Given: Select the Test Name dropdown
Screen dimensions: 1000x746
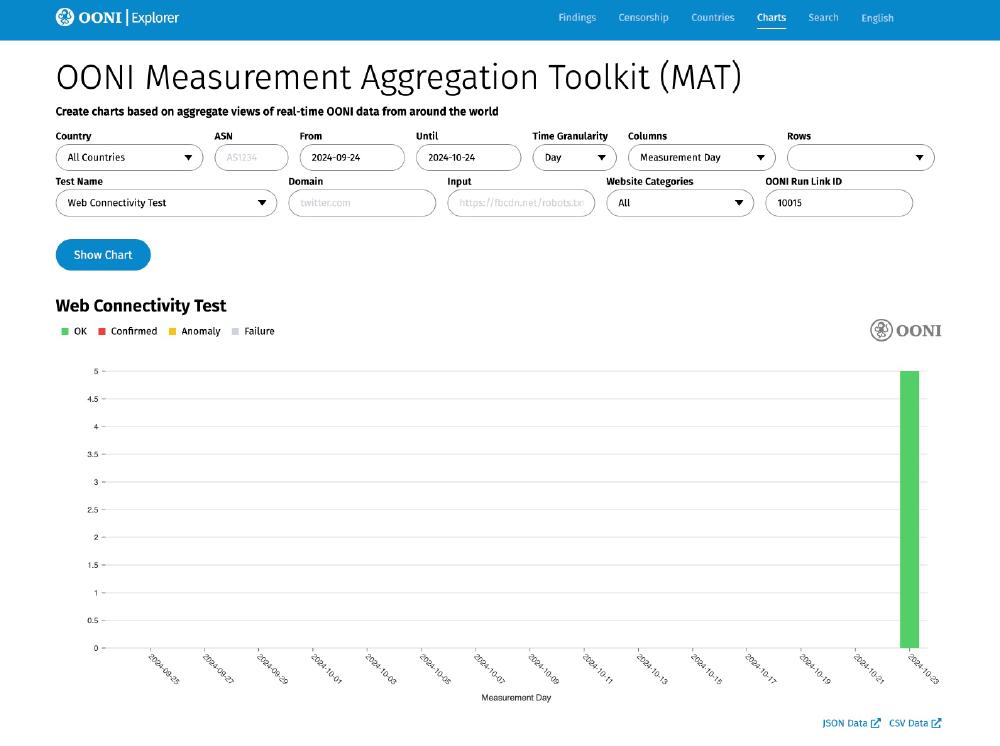Looking at the screenshot, I should coord(166,203).
